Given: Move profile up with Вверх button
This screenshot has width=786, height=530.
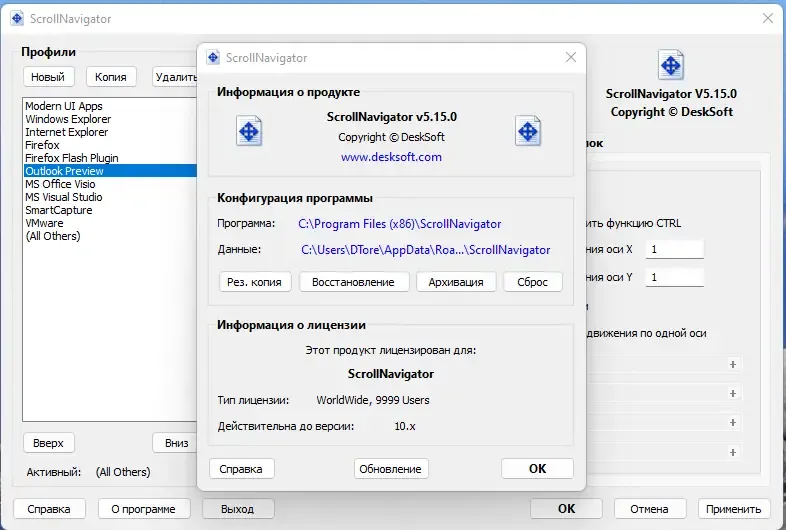Looking at the screenshot, I should tap(49, 443).
